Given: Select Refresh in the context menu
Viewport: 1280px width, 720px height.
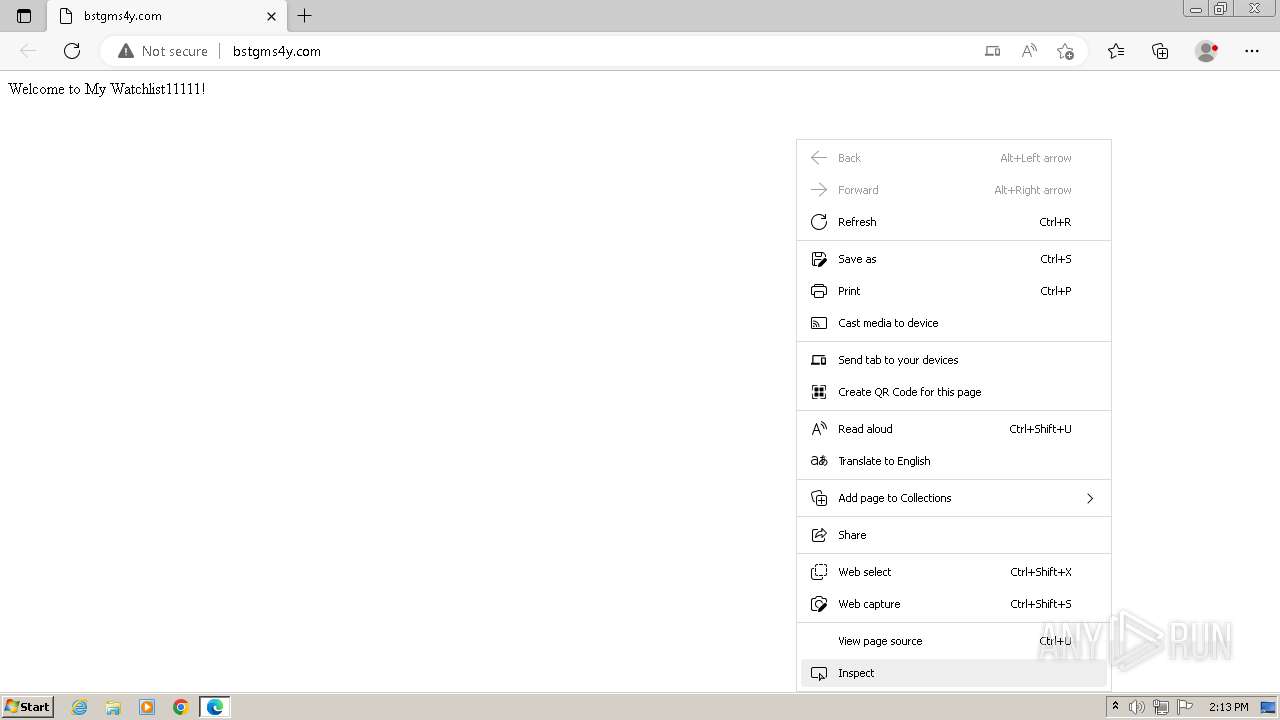Looking at the screenshot, I should (954, 222).
